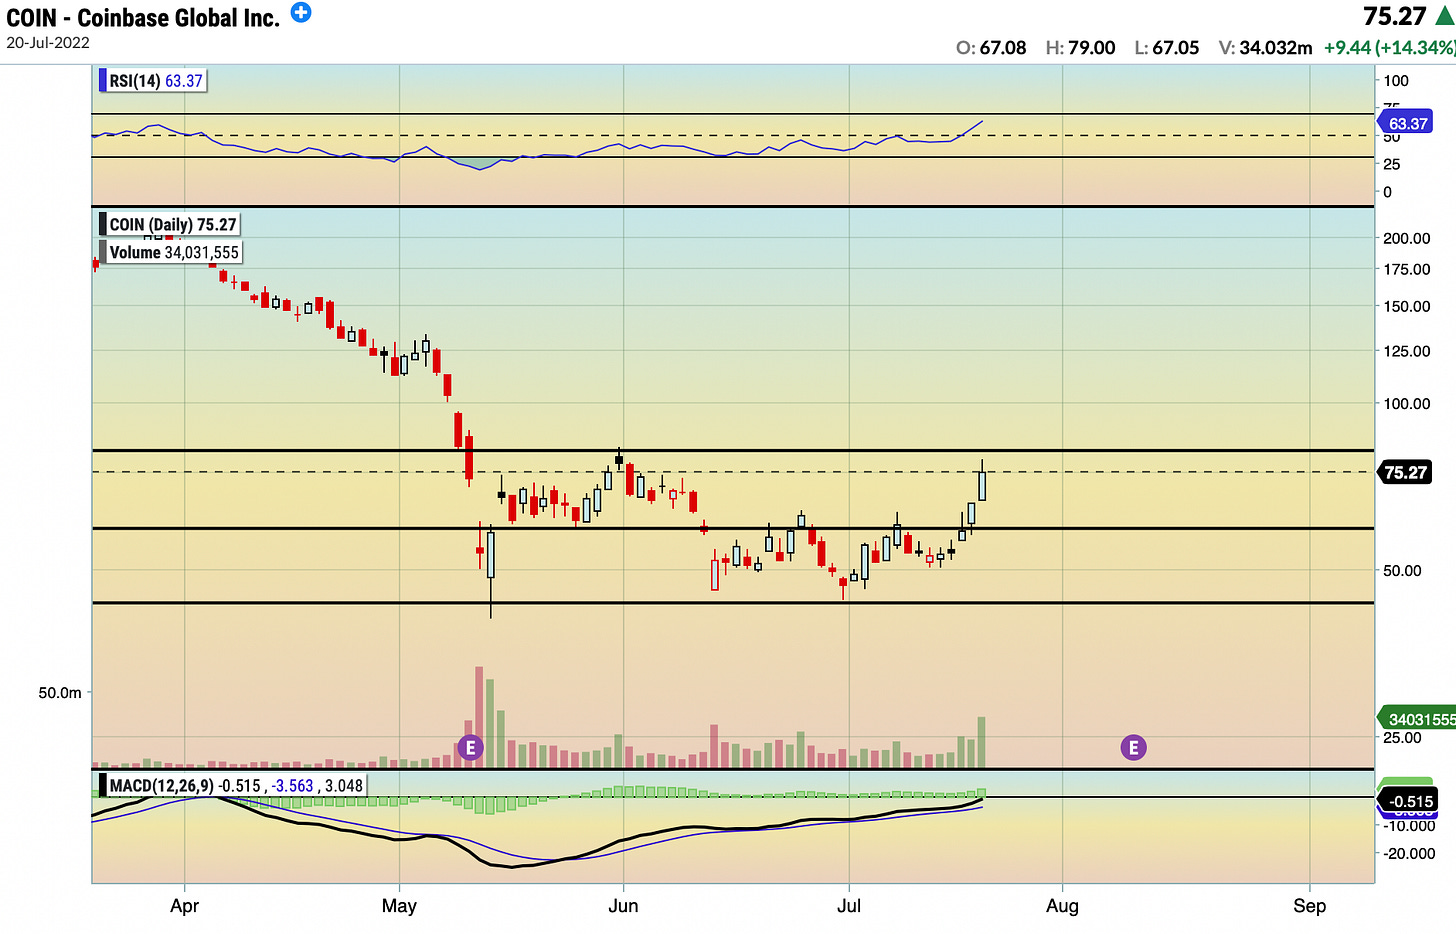Screen dimensions: 1456x934
Task: Click the large 75.27 price header
Action: point(1394,16)
